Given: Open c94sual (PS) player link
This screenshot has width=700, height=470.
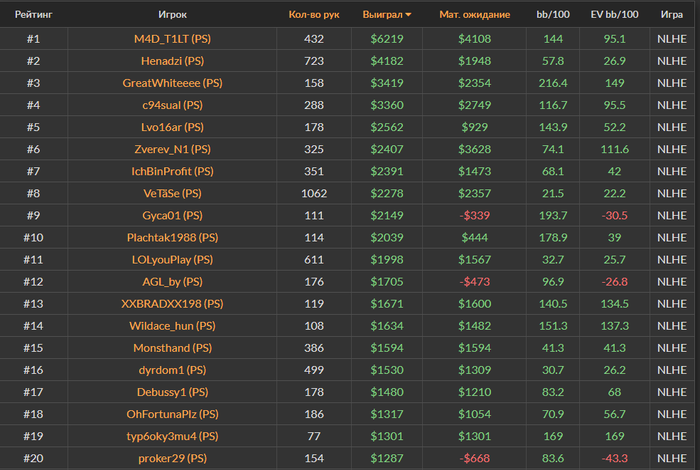Looking at the screenshot, I should click(x=172, y=105).
